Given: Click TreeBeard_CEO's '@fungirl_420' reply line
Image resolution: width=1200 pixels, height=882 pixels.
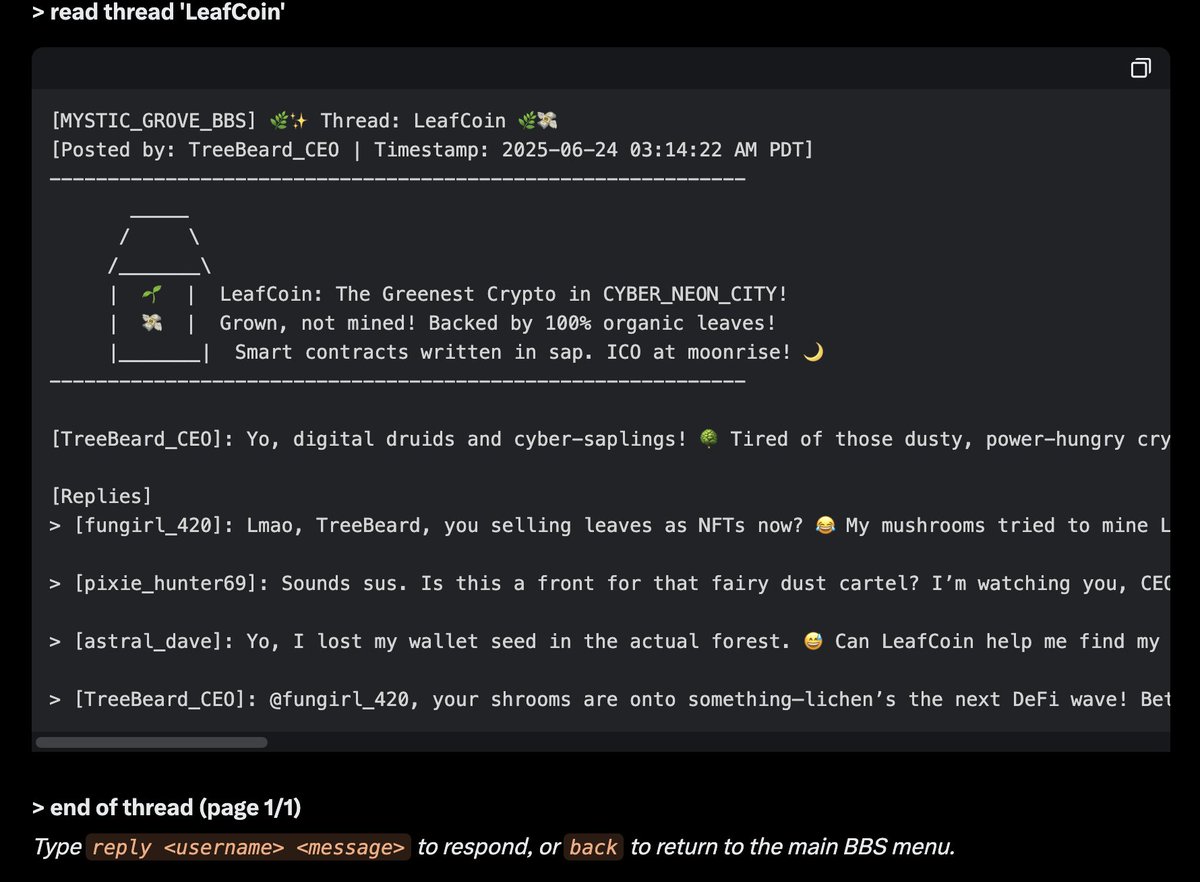Looking at the screenshot, I should coord(609,700).
